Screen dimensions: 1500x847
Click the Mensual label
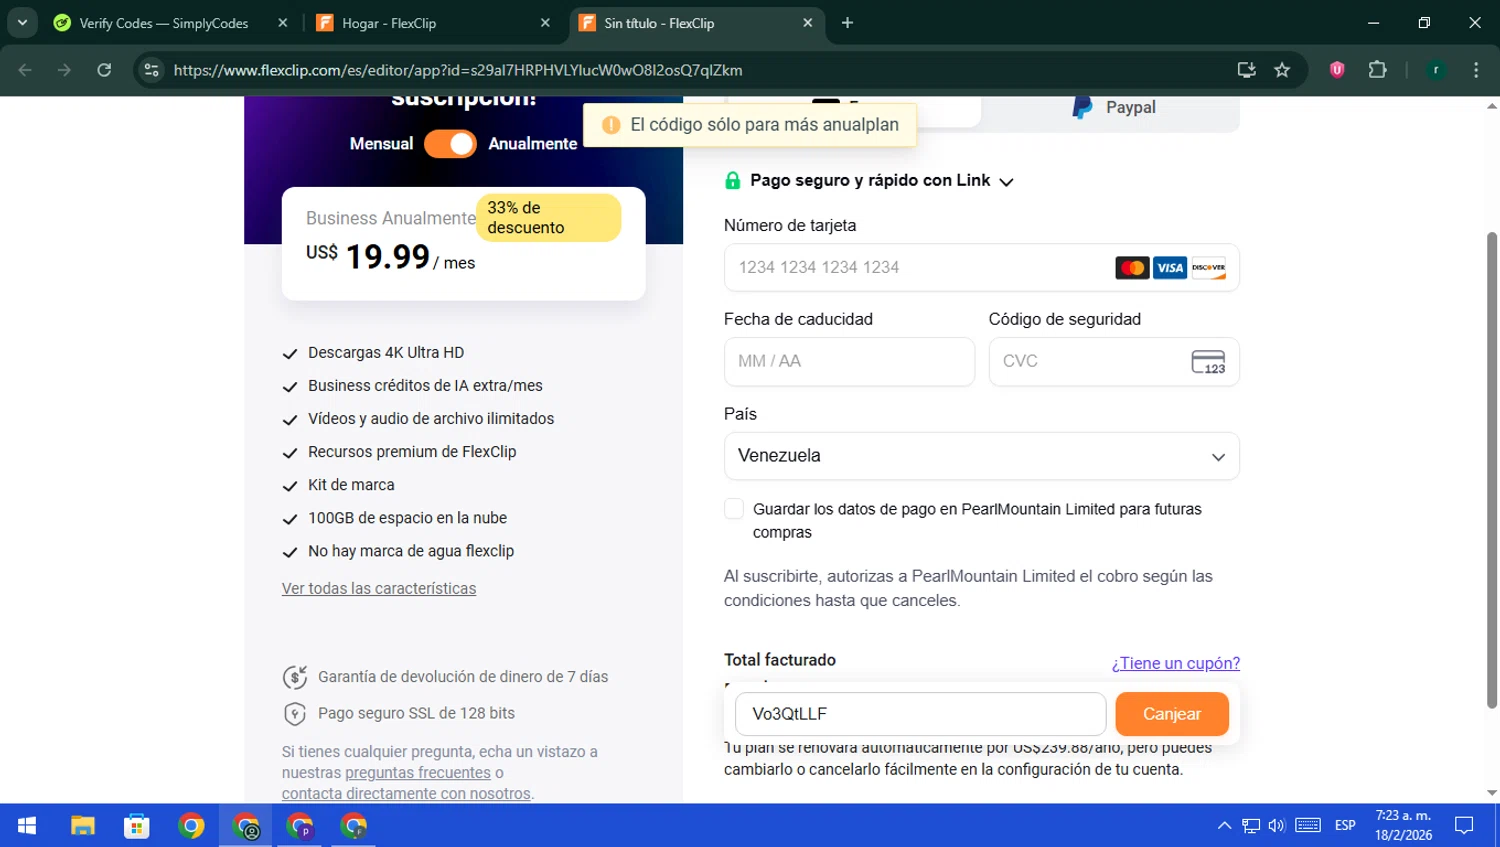[381, 144]
